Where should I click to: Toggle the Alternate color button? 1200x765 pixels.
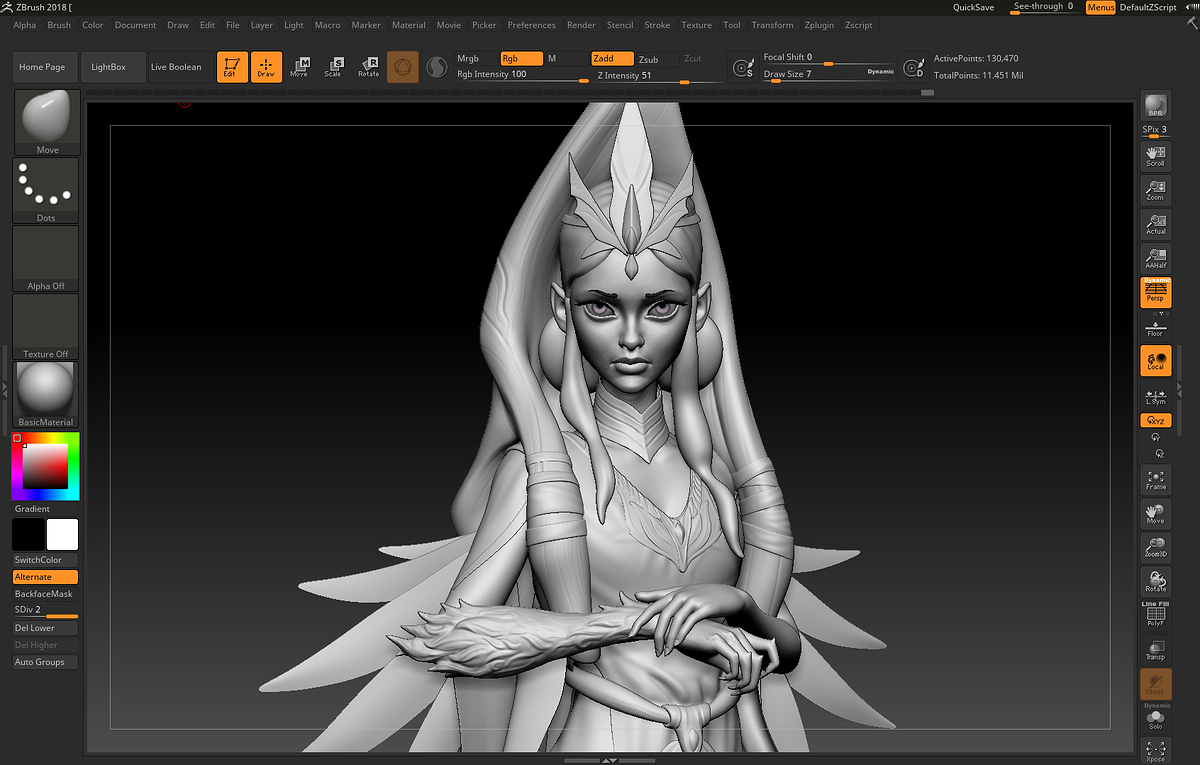coord(46,577)
